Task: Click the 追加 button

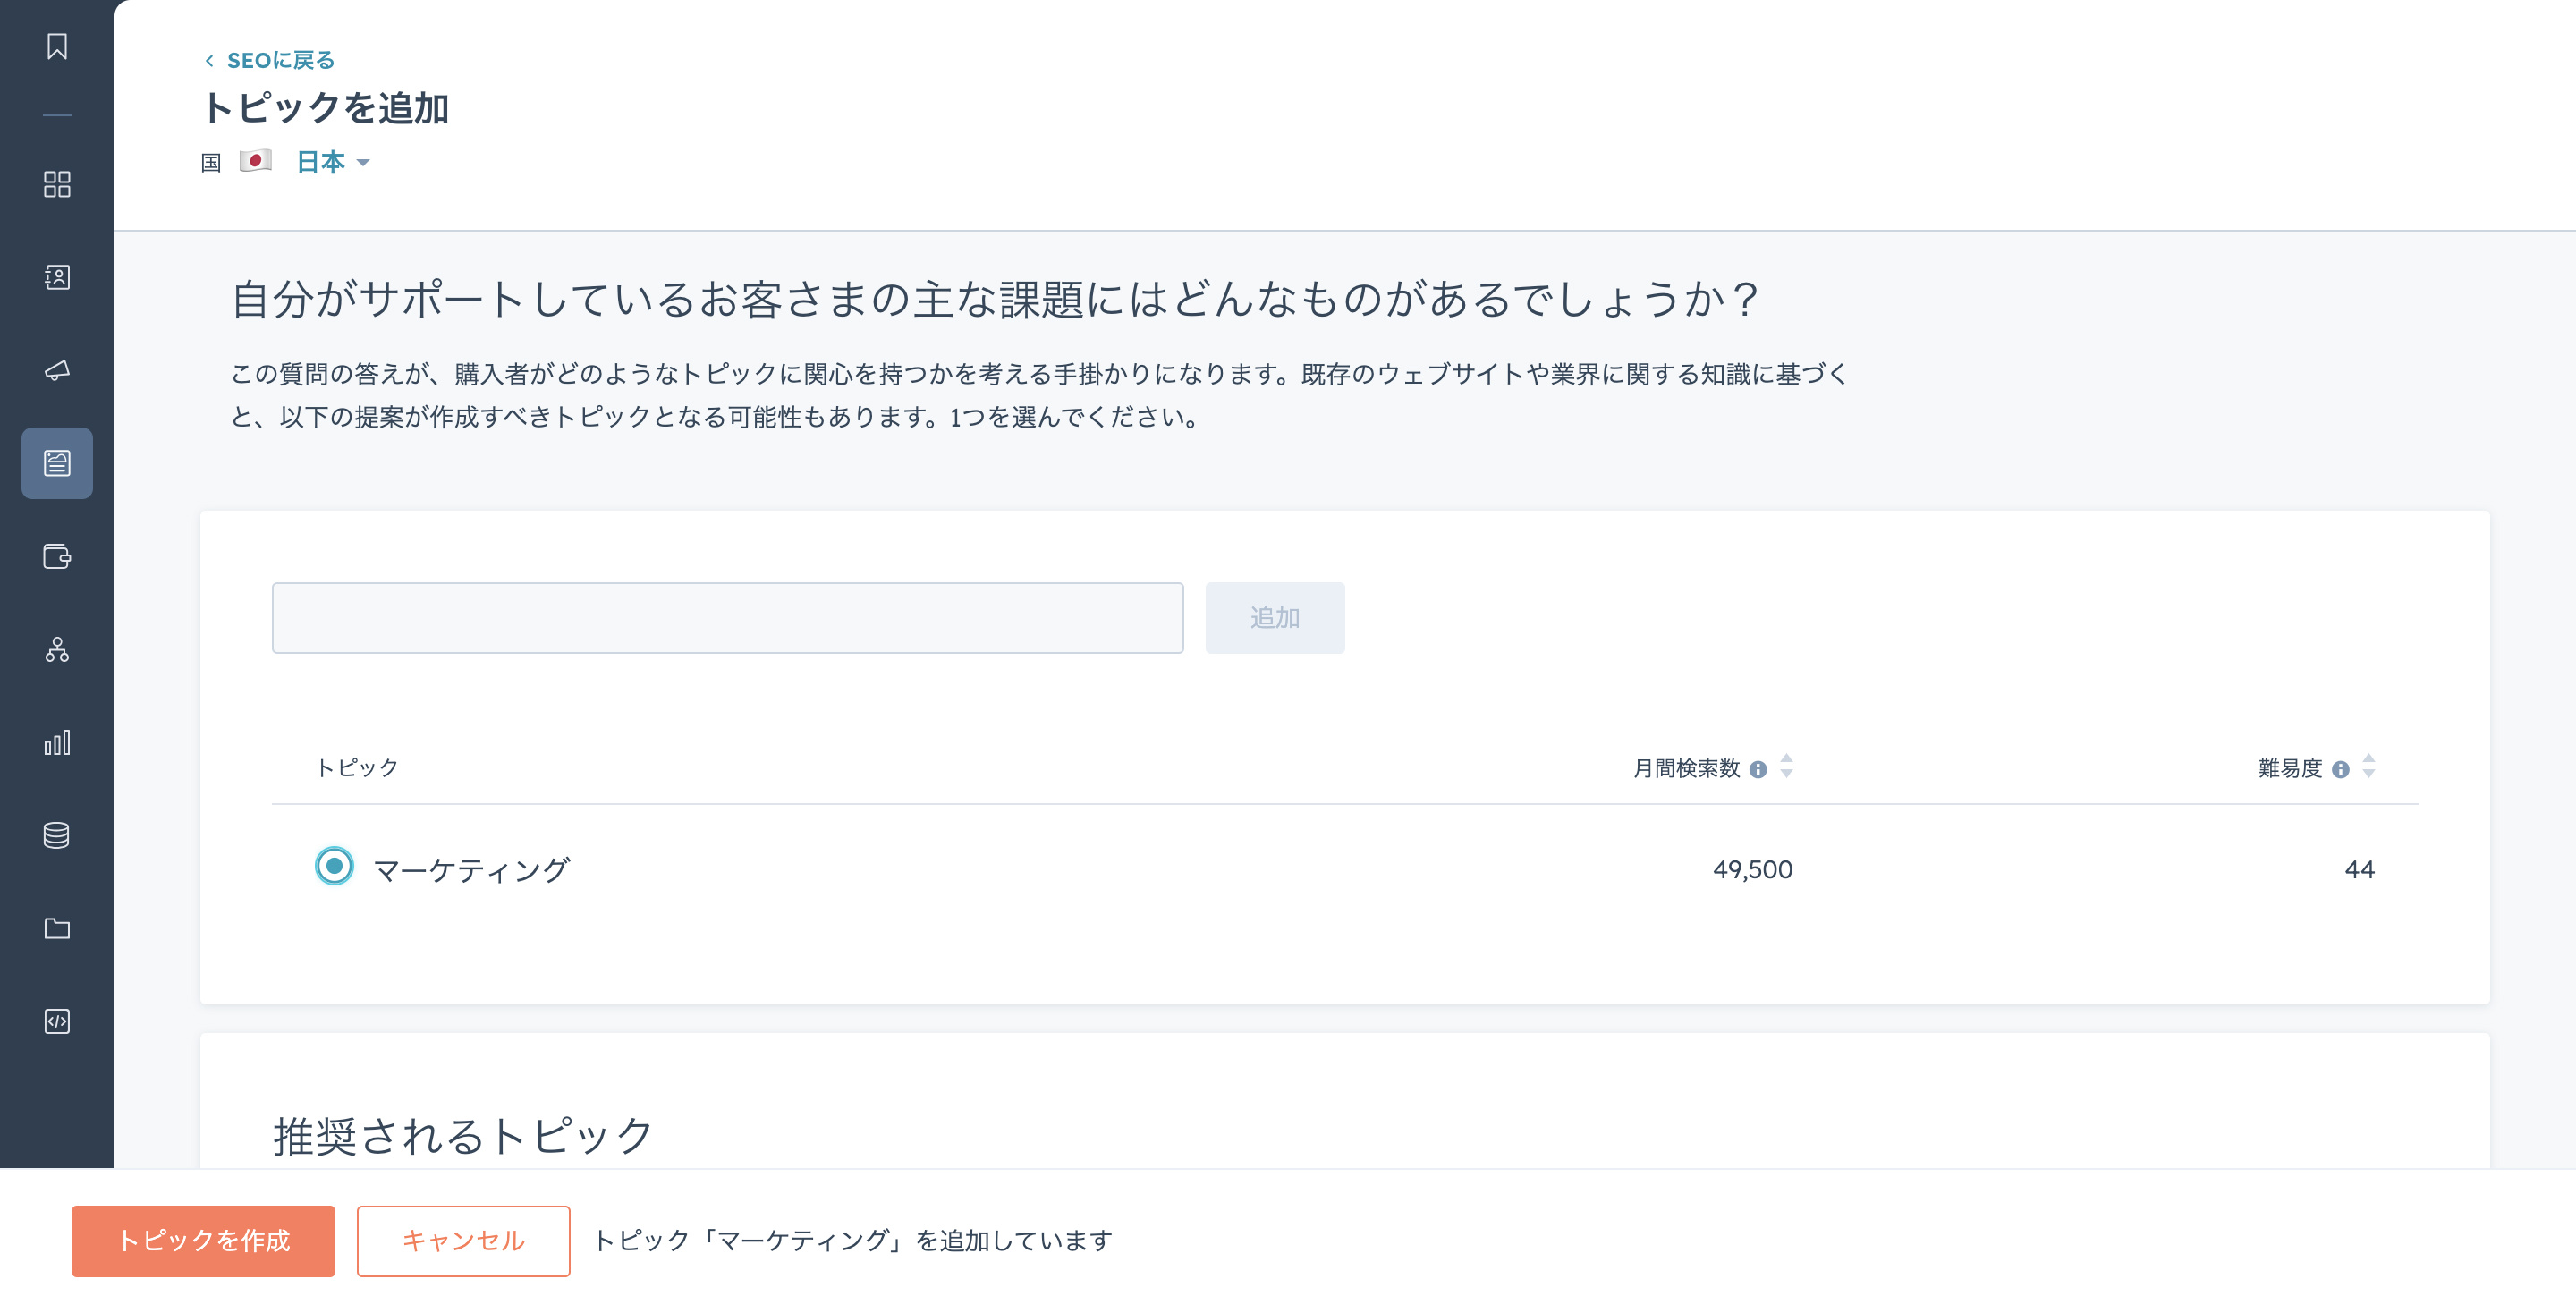Action: click(1275, 618)
